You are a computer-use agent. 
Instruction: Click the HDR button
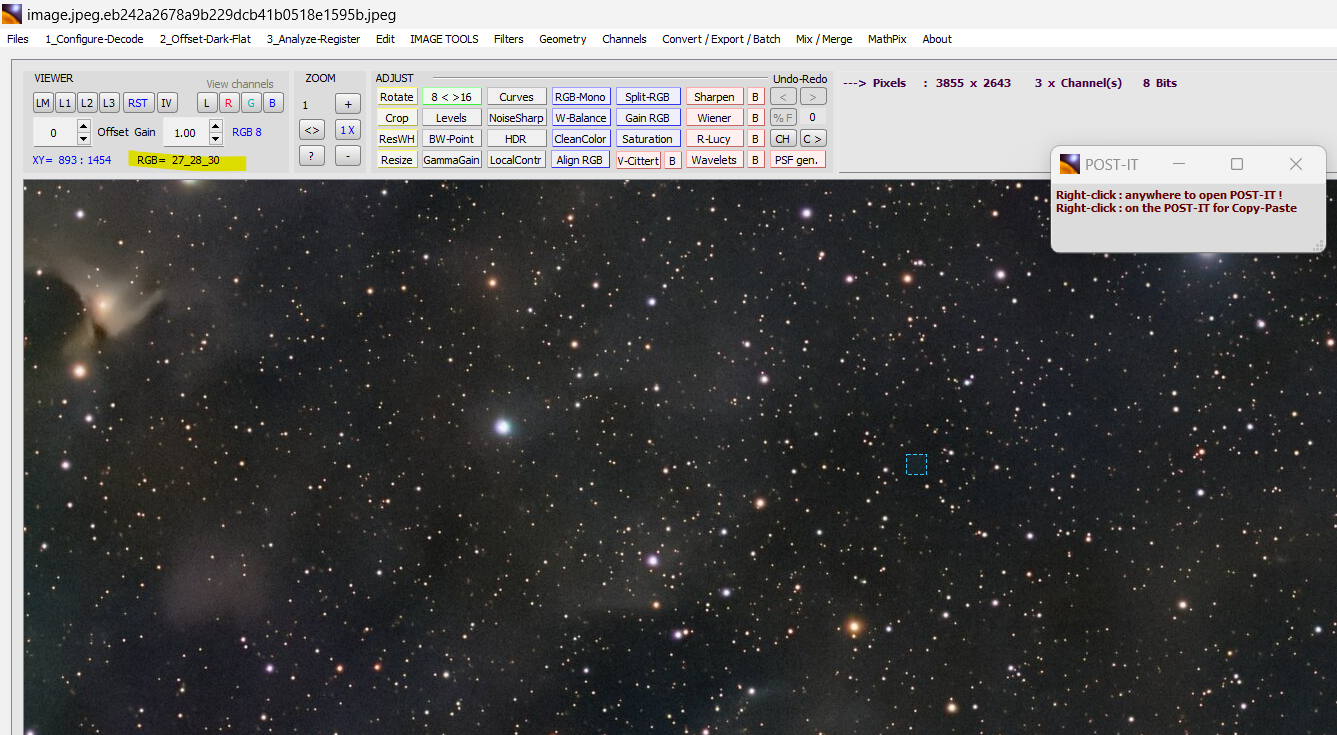[x=516, y=139]
